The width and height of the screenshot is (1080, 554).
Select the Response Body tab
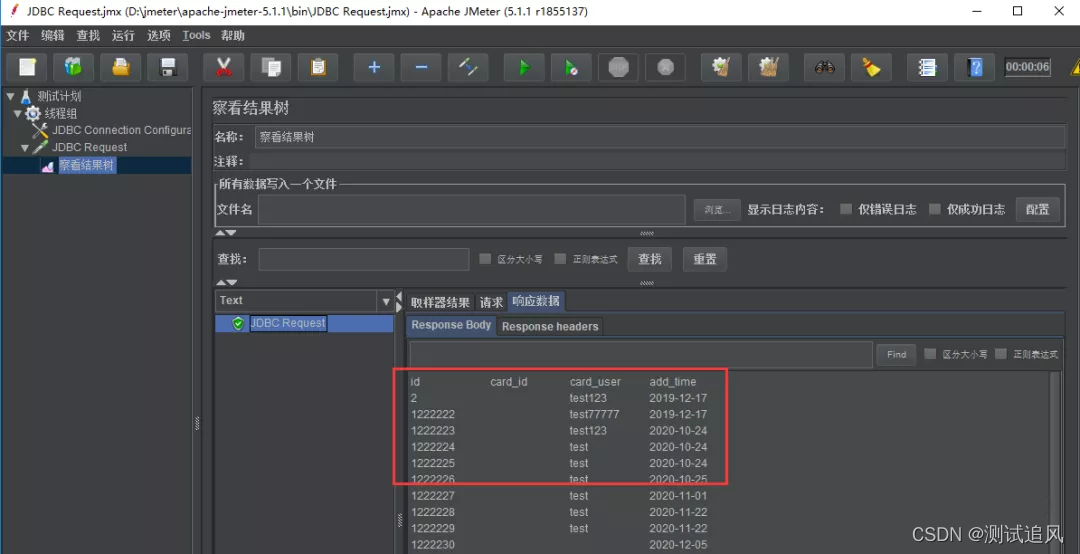pyautogui.click(x=451, y=325)
